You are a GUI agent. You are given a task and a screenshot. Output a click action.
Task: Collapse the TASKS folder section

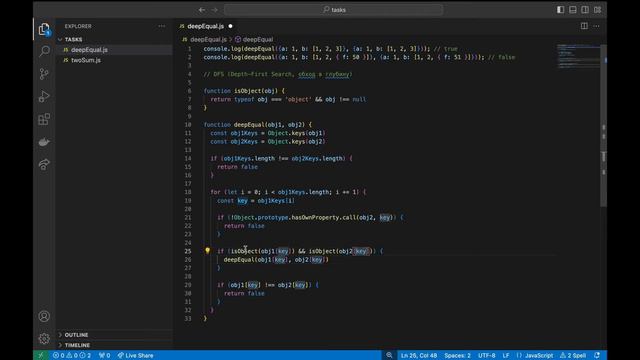(x=73, y=39)
